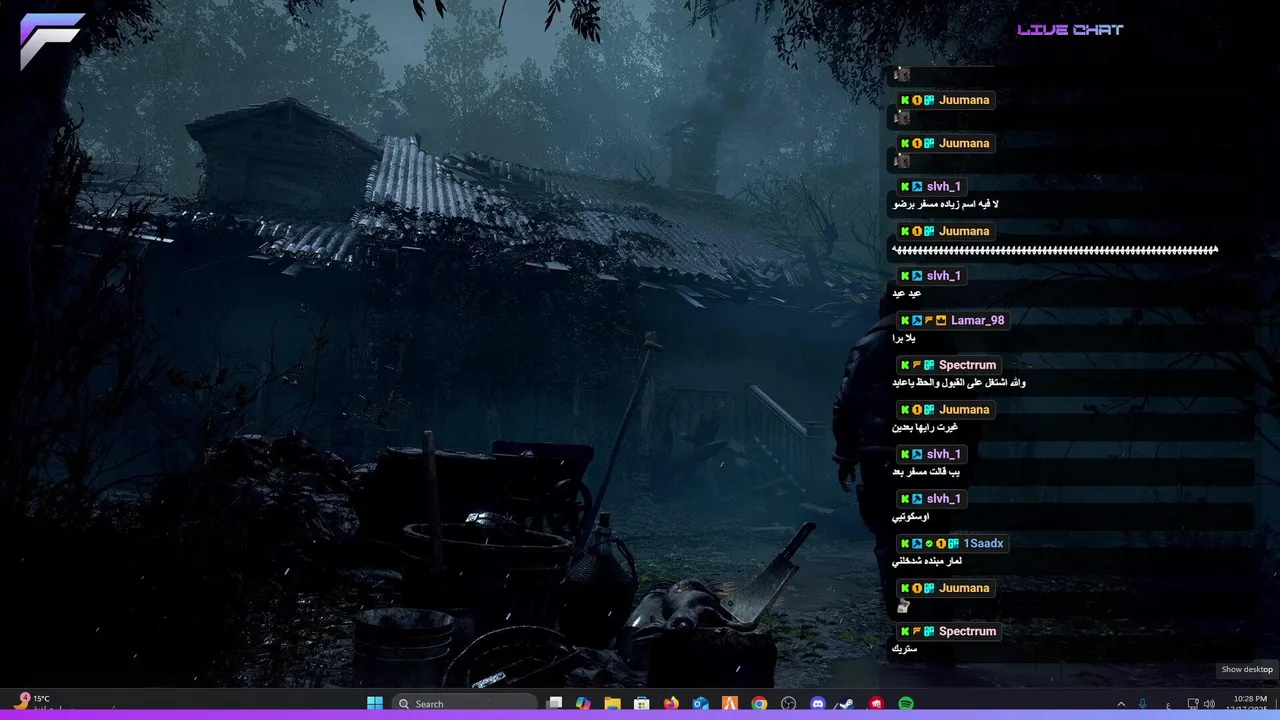Click the LIVE CHAT heading

(1070, 30)
